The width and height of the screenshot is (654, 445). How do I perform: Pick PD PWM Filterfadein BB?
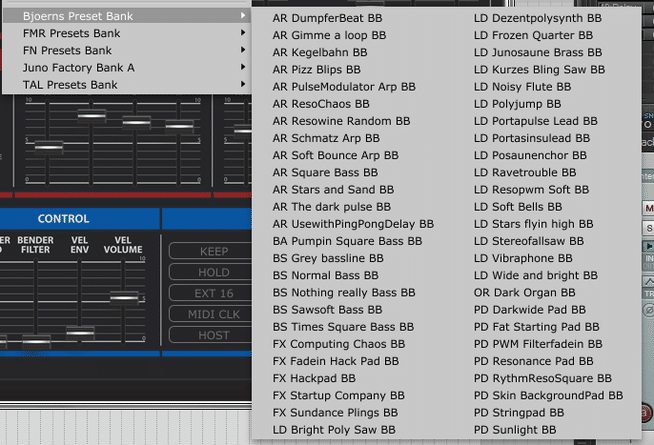point(538,344)
